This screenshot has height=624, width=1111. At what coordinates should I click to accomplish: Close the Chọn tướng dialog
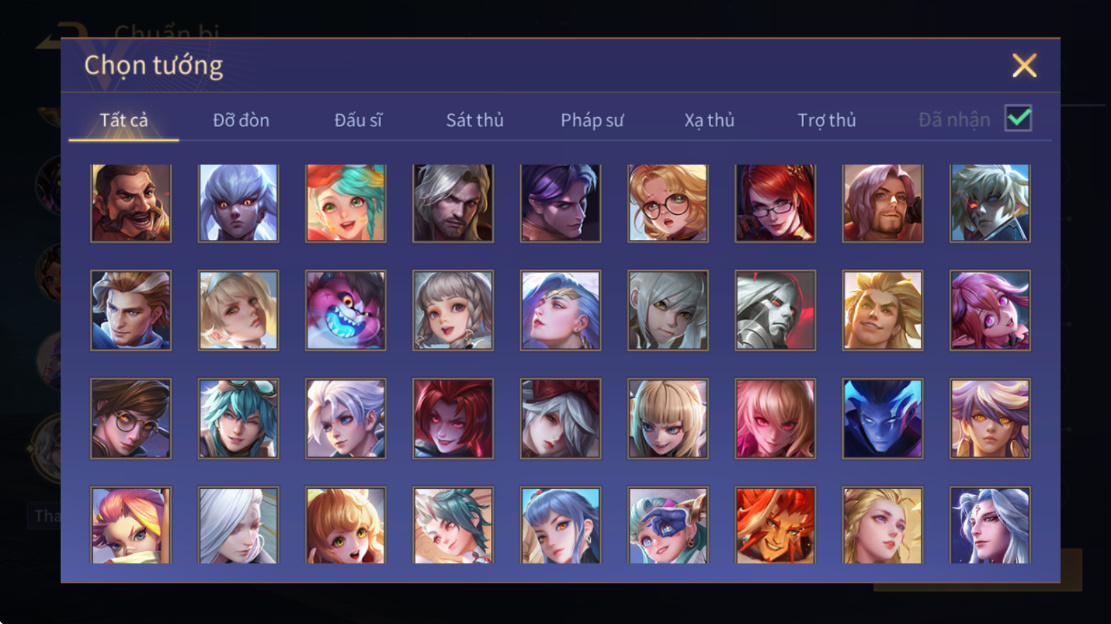coord(1025,66)
